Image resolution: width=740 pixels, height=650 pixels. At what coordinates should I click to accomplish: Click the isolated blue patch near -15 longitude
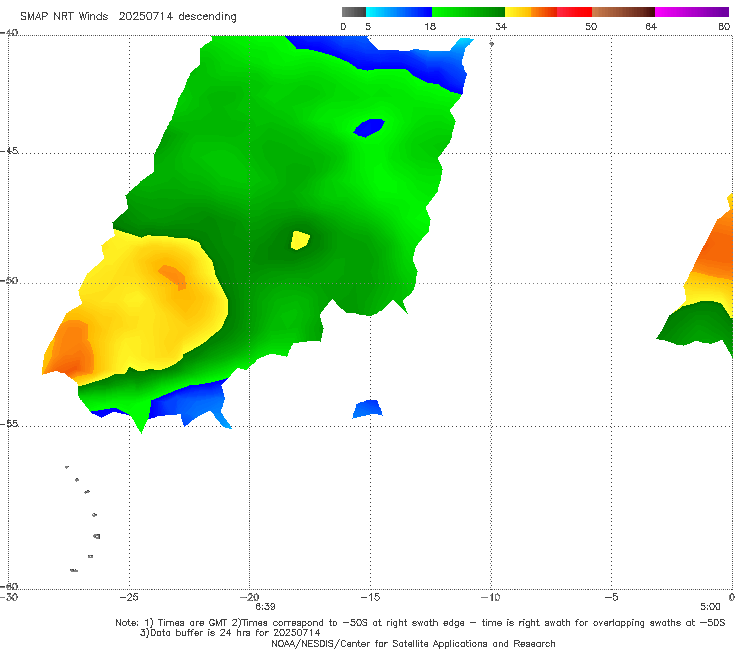[367, 409]
